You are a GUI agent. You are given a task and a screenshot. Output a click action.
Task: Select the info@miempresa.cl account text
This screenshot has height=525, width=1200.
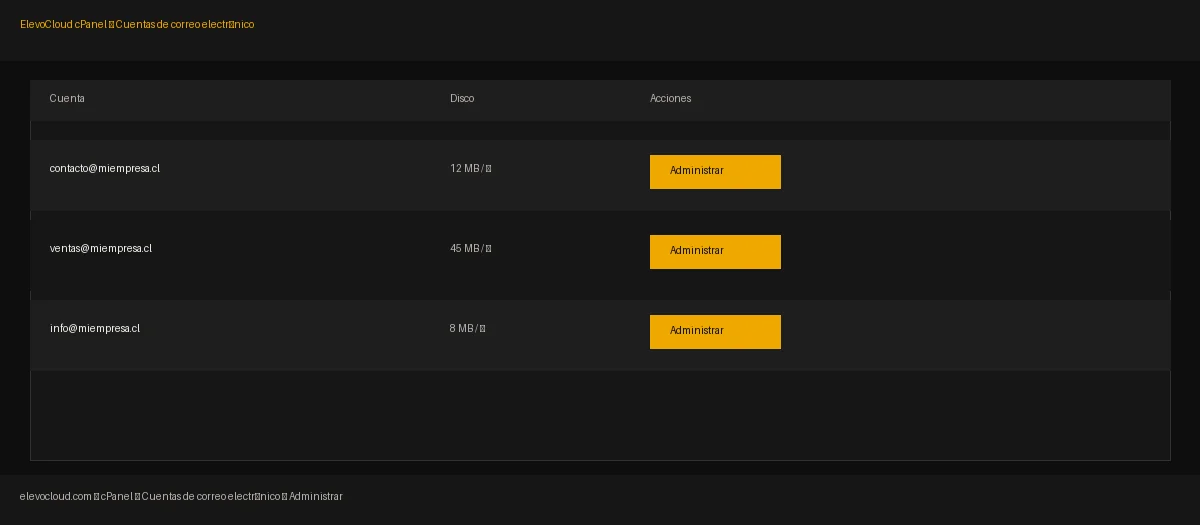pyautogui.click(x=95, y=328)
